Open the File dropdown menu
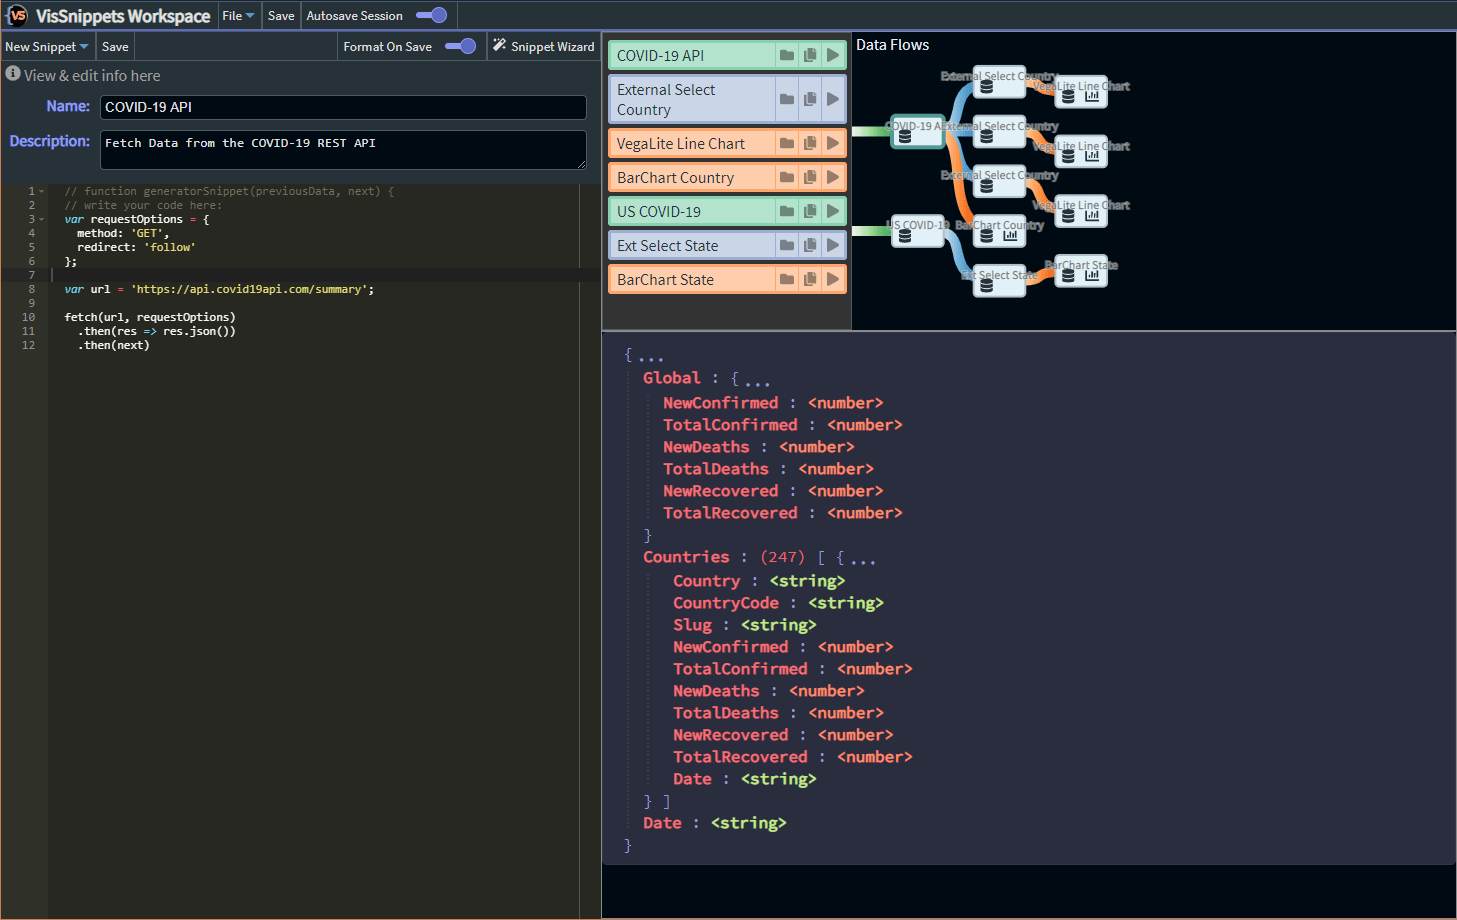This screenshot has width=1457, height=920. click(x=238, y=15)
